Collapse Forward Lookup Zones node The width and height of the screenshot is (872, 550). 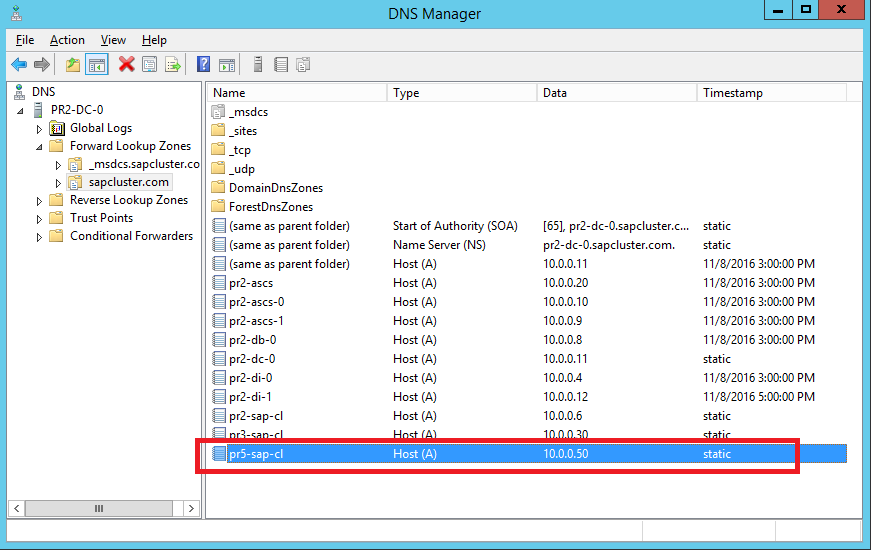(39, 147)
